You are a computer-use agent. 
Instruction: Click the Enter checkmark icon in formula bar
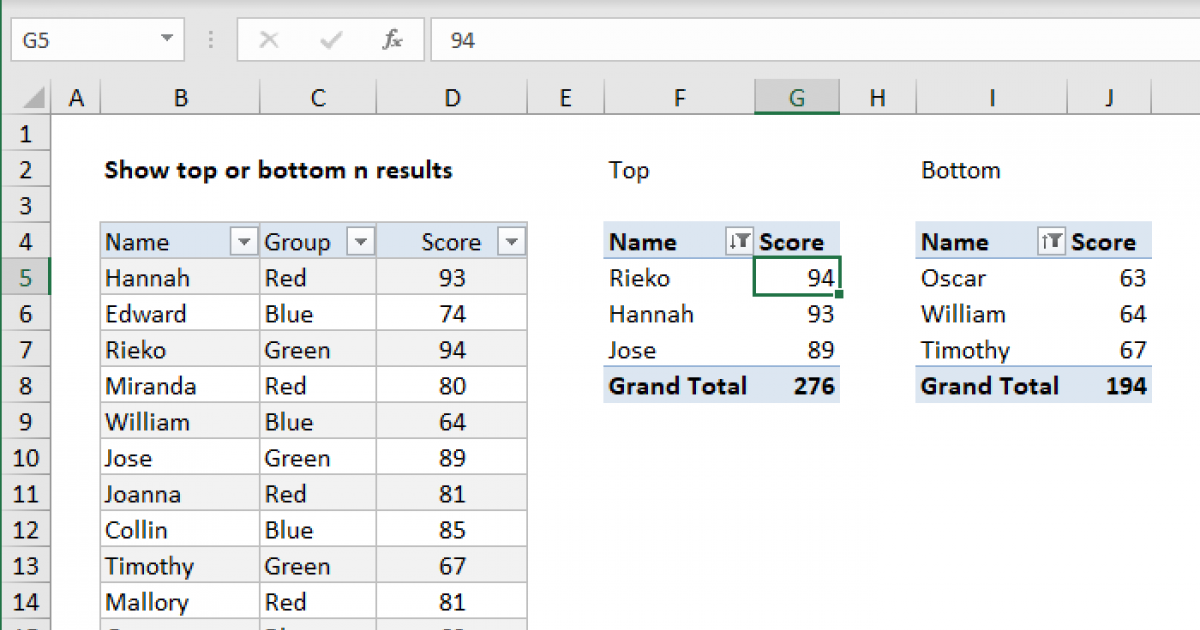point(330,40)
